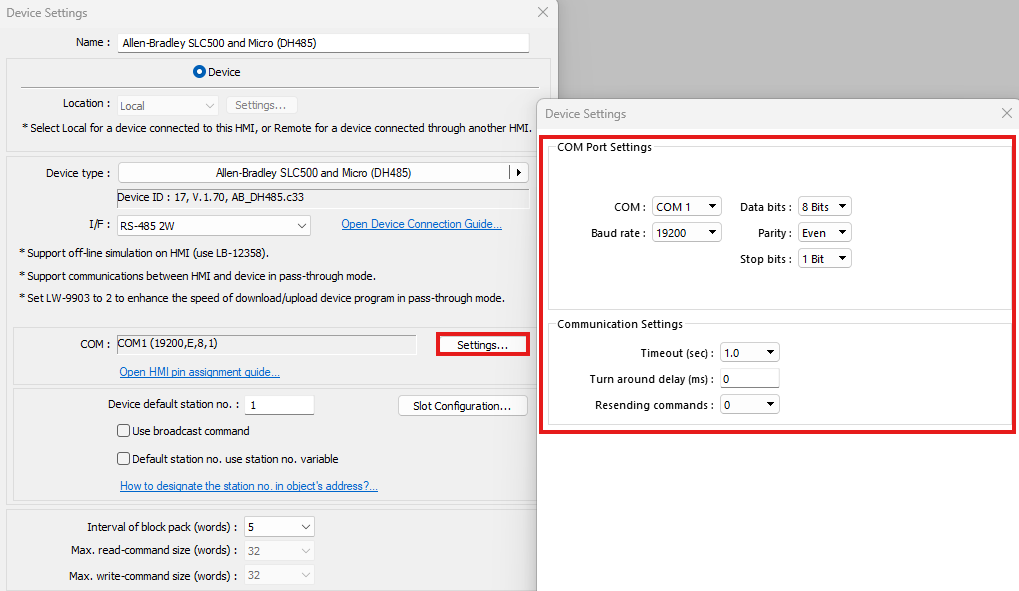The image size is (1019, 591).
Task: Open the Baud rate 19200 dropdown
Action: (686, 233)
